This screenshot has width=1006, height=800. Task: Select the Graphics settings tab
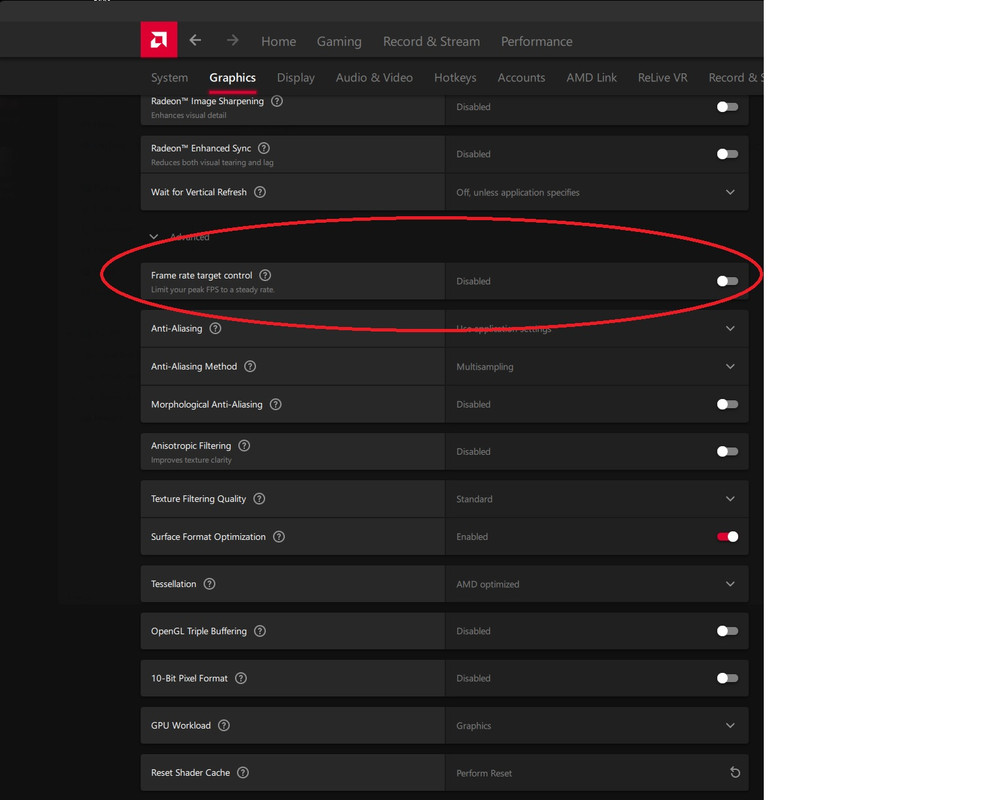coord(232,78)
